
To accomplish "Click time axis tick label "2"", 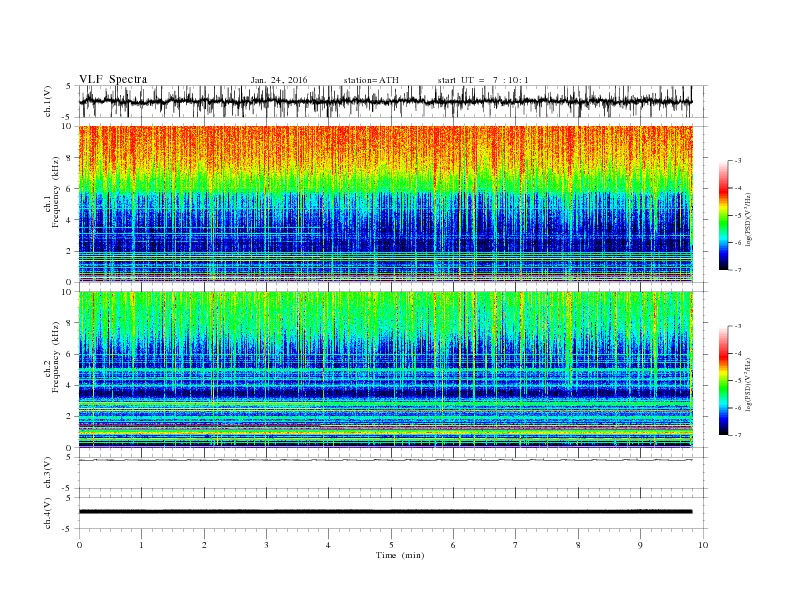I will (204, 545).
